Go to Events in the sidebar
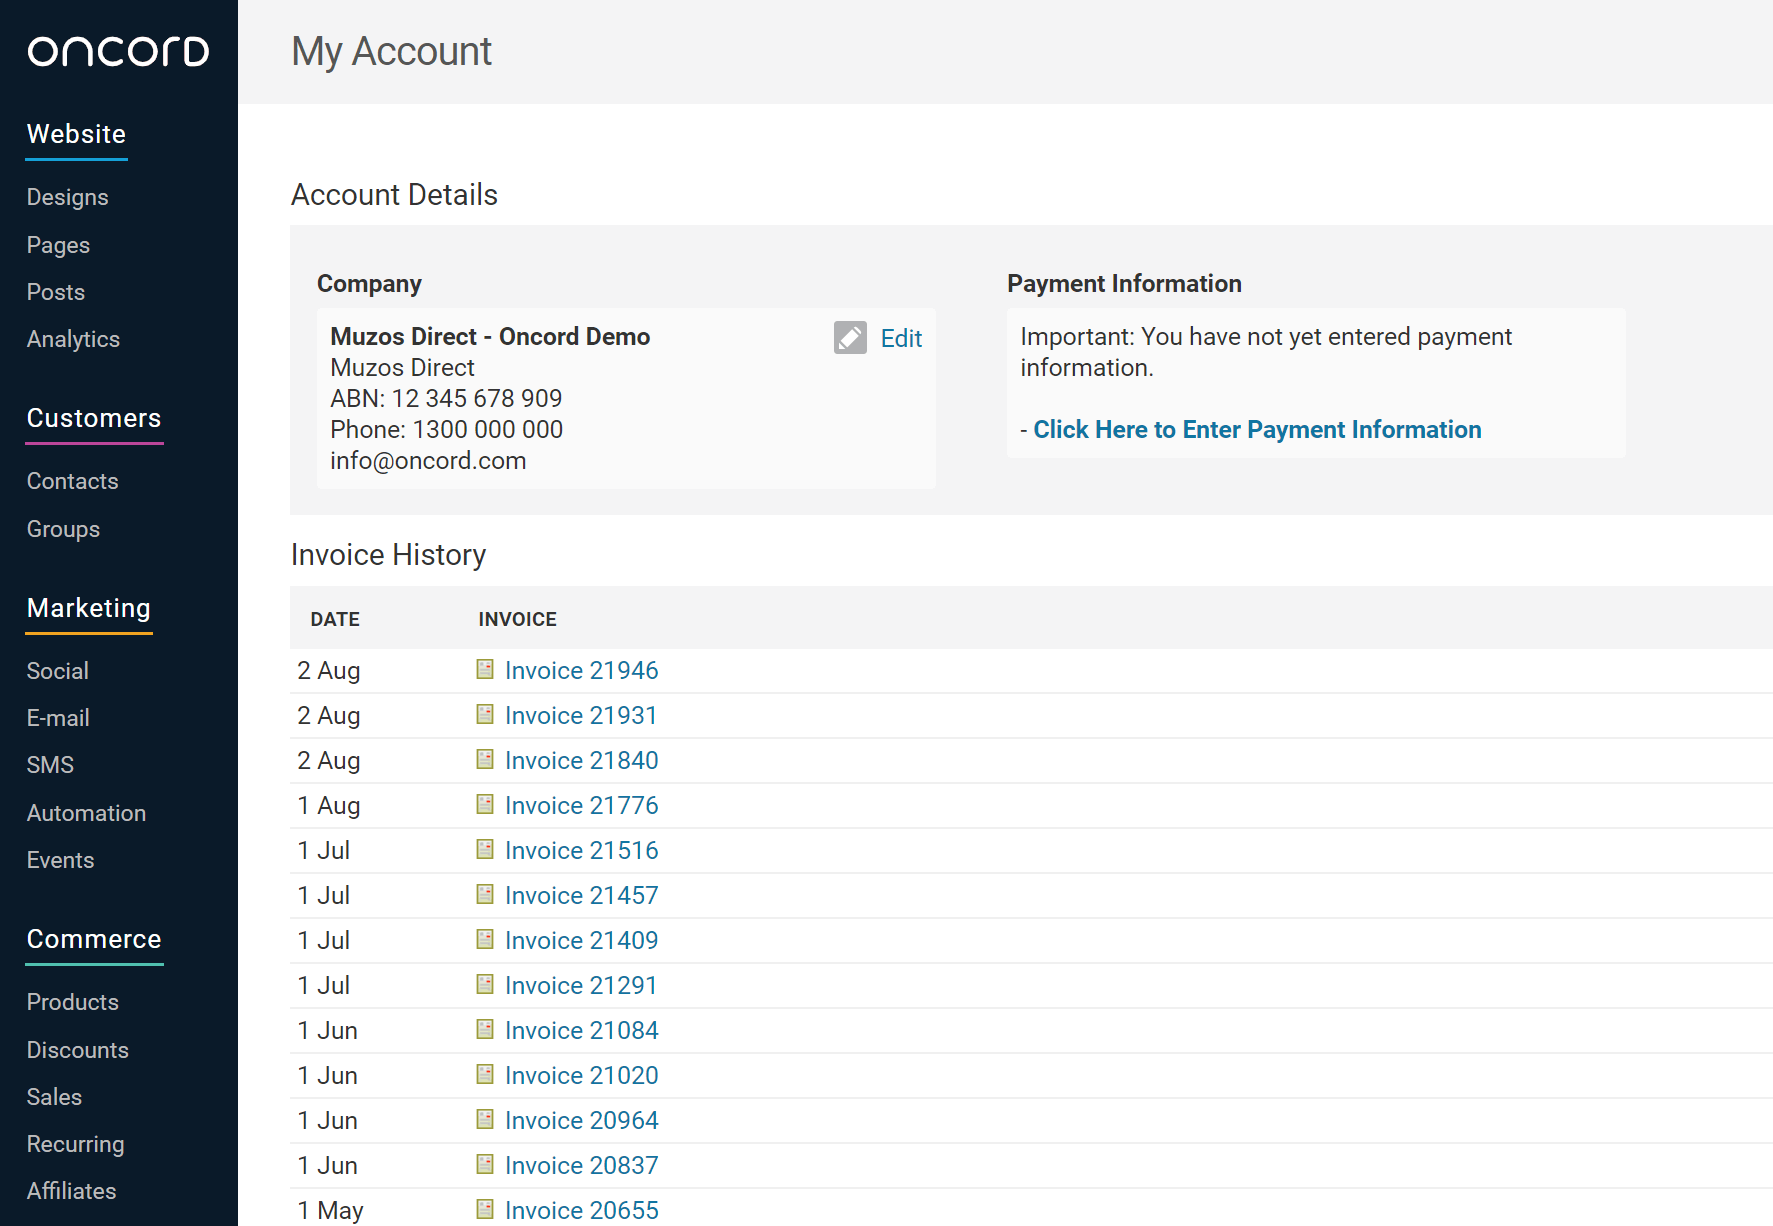This screenshot has width=1773, height=1226. 60,860
